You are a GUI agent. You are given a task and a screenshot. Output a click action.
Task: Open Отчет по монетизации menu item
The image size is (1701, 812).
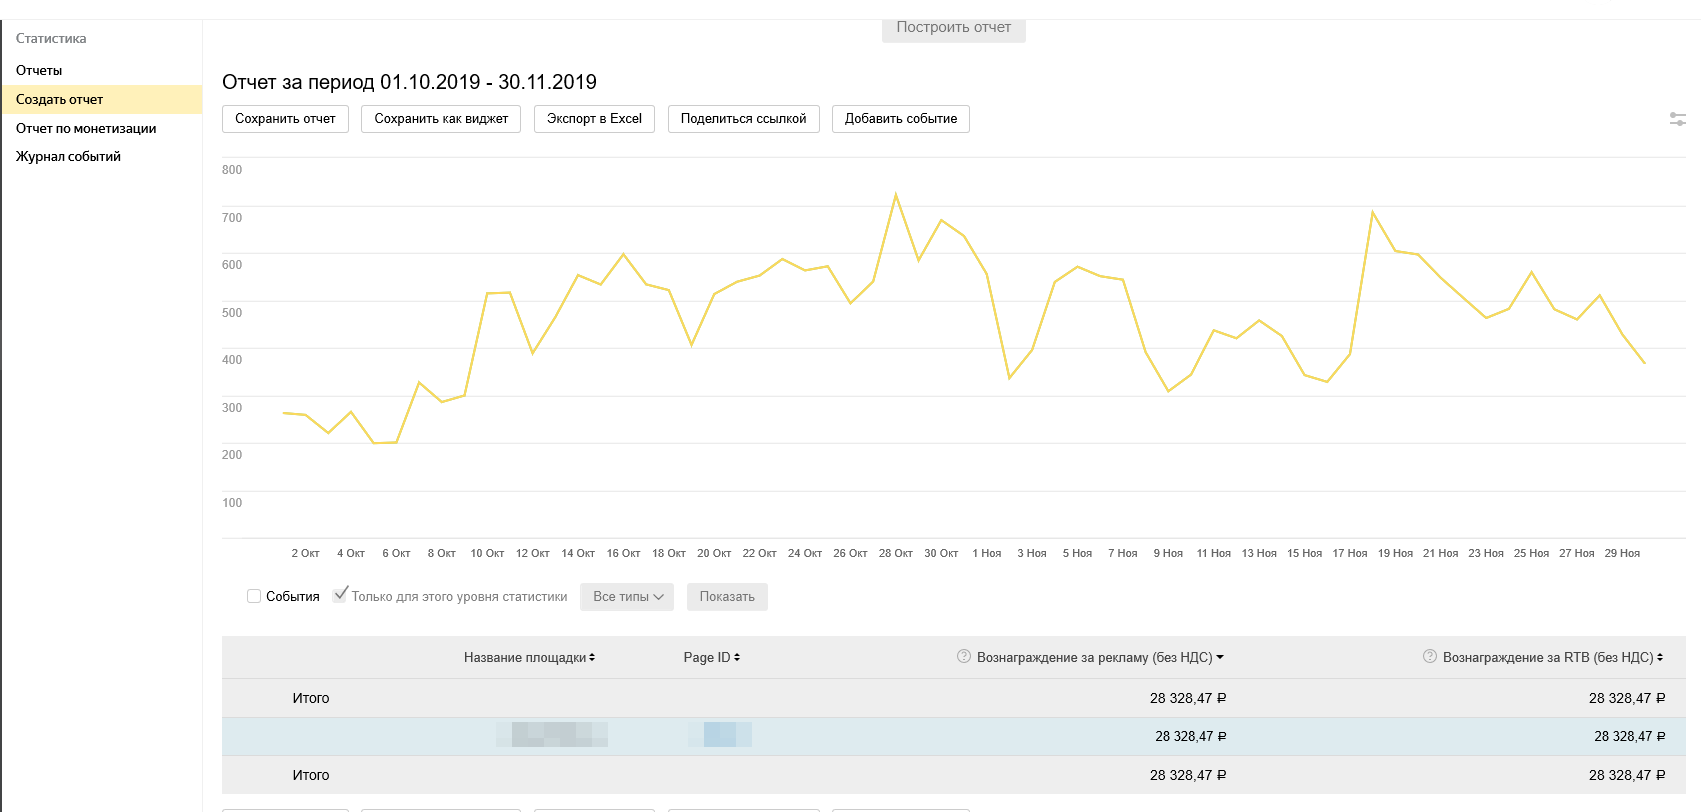click(x=86, y=129)
